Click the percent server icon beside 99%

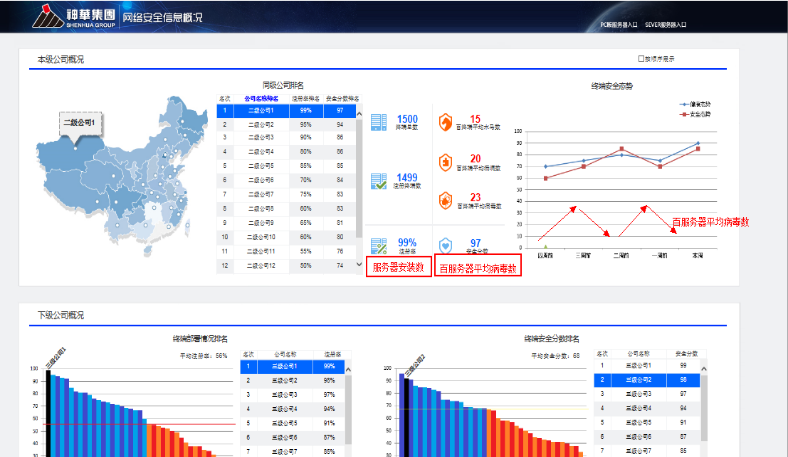[379, 246]
